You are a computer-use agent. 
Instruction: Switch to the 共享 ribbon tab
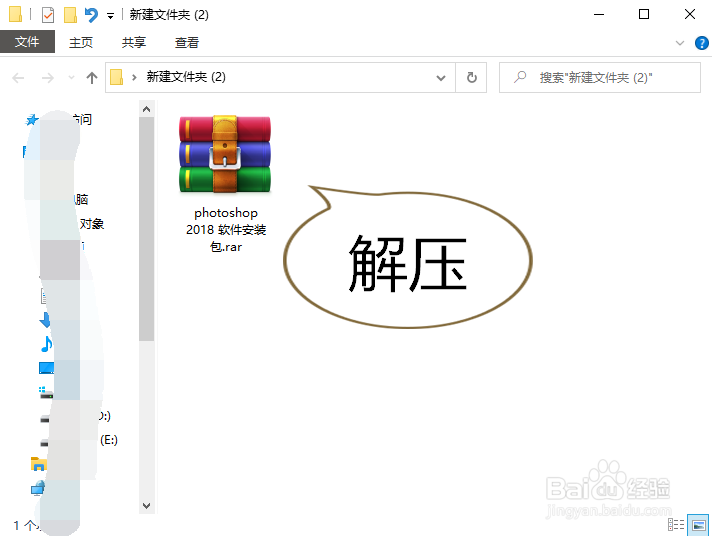click(134, 42)
